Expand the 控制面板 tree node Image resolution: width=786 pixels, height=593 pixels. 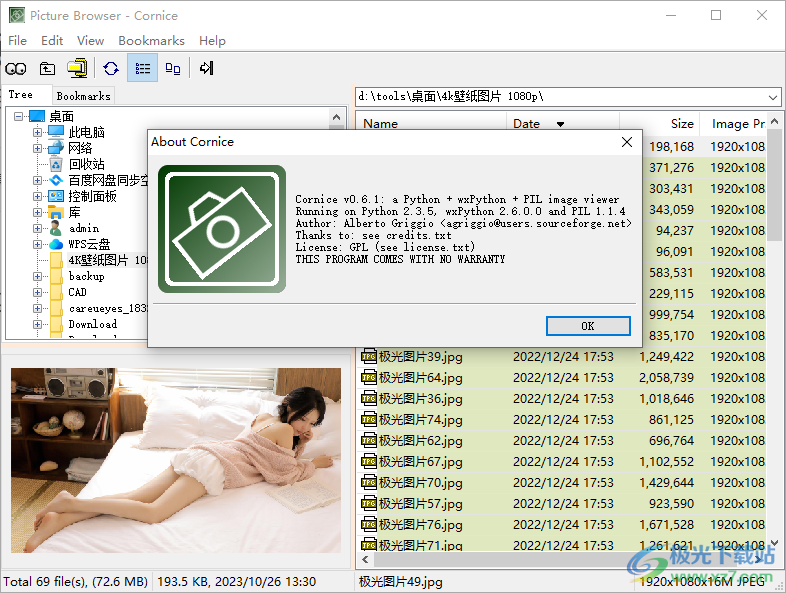tap(38, 196)
